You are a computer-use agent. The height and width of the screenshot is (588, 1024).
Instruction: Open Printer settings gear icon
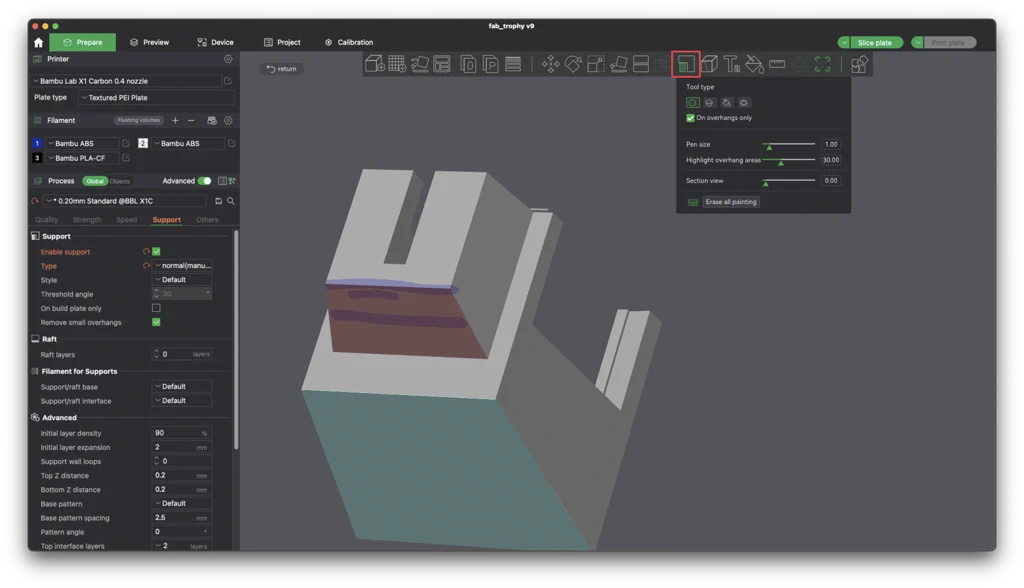(x=228, y=59)
